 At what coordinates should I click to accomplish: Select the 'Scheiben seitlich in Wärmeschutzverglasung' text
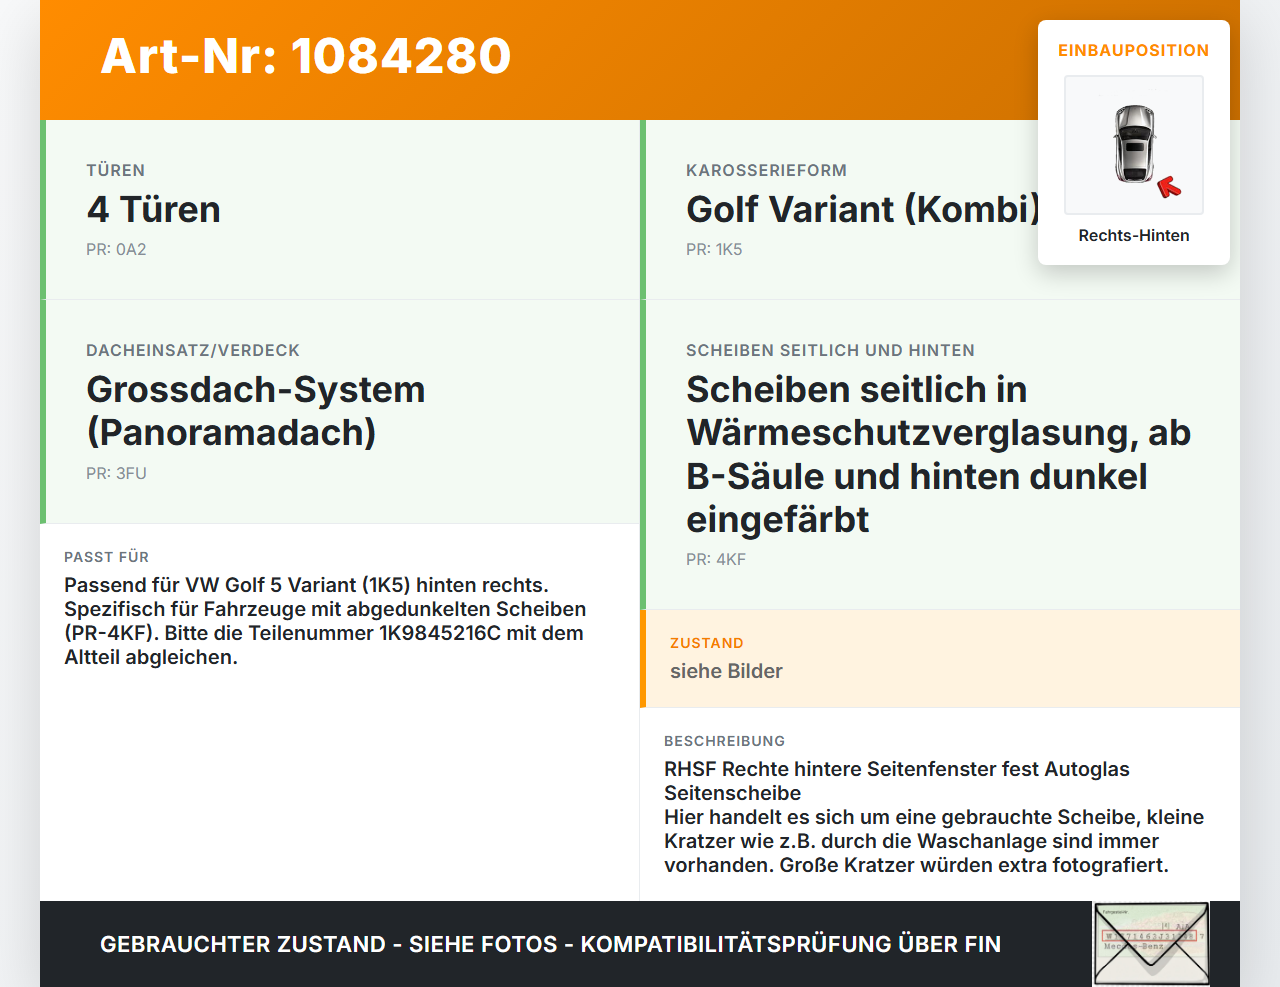tap(938, 454)
